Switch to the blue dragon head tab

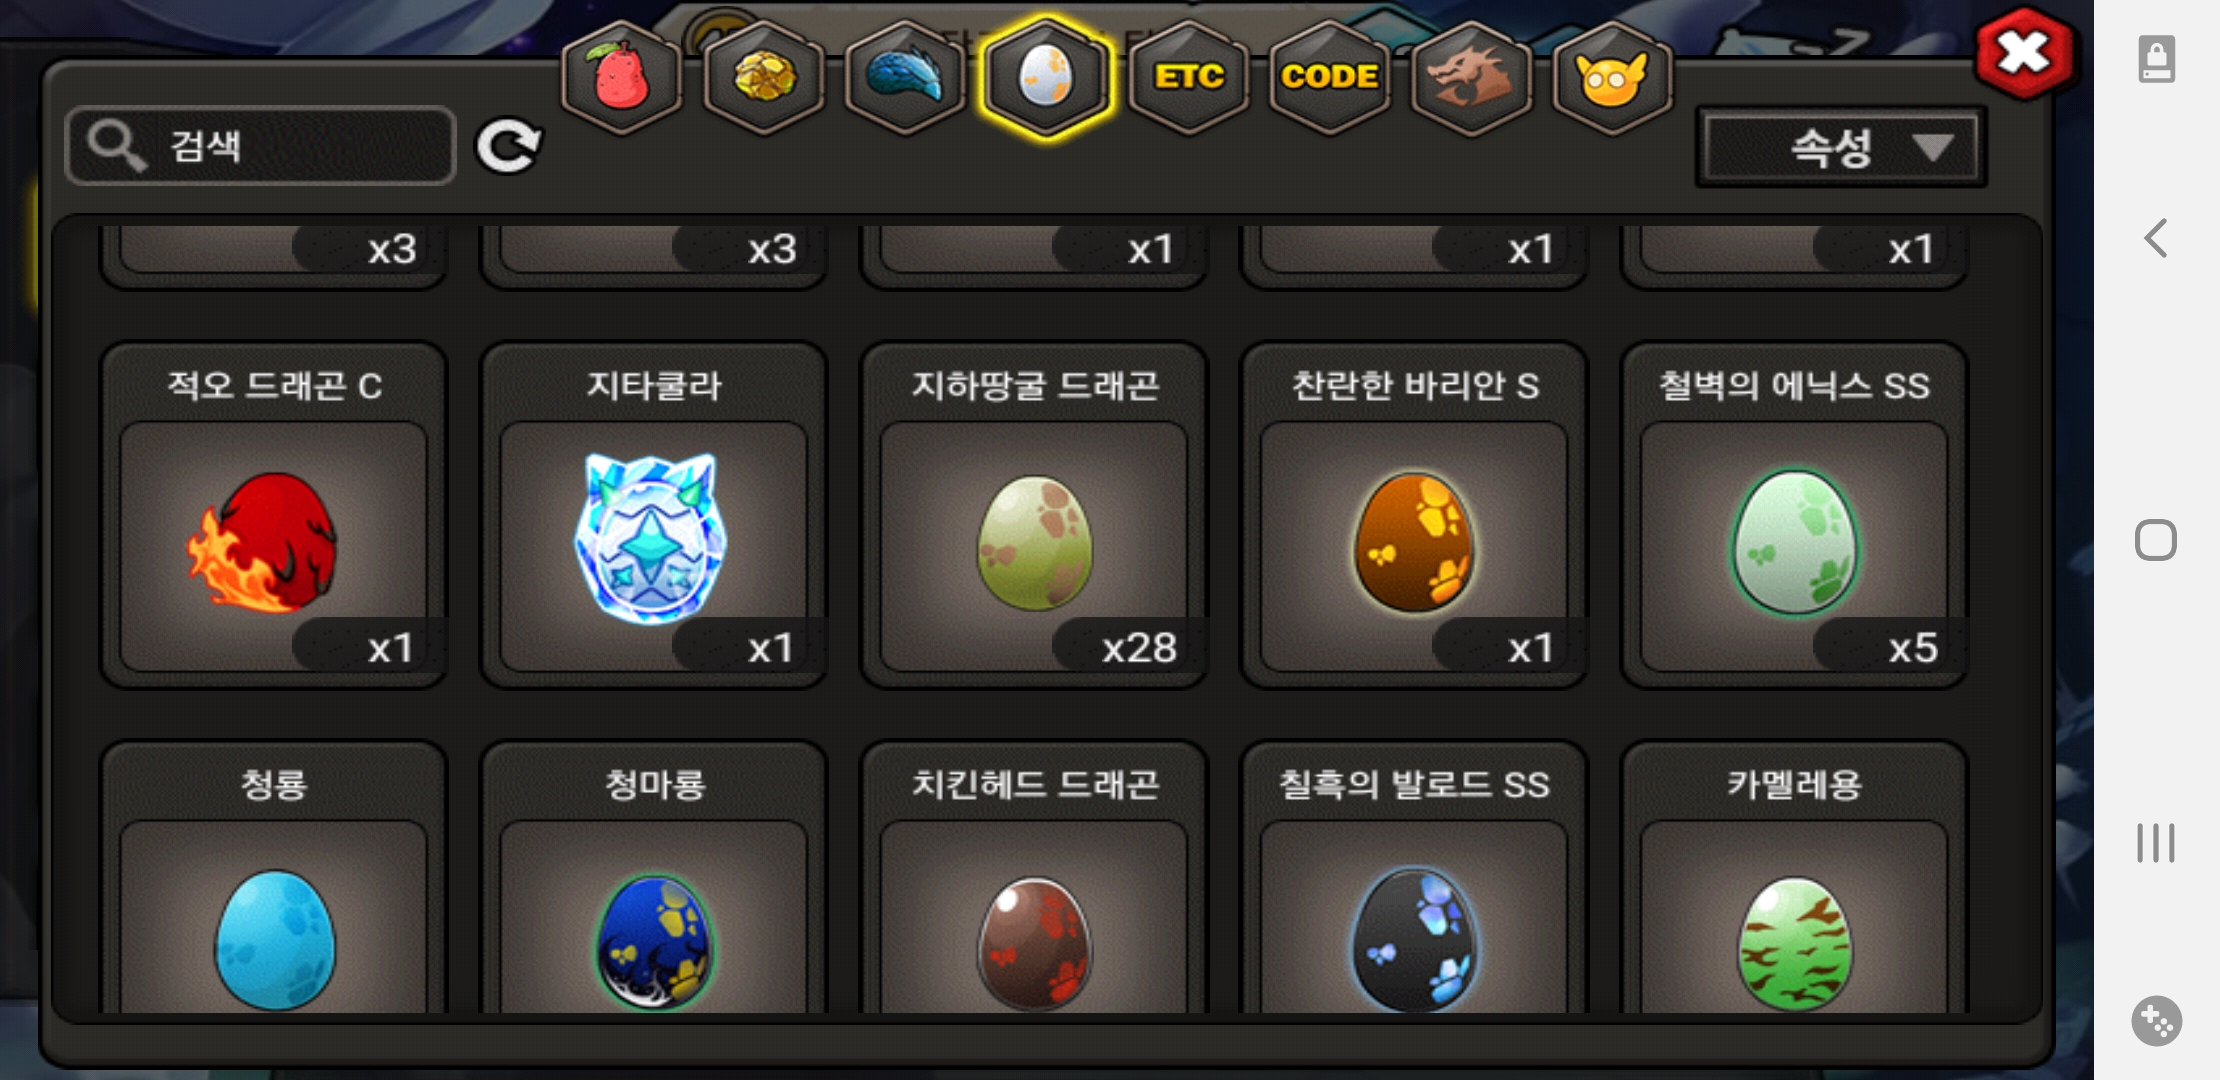click(905, 77)
